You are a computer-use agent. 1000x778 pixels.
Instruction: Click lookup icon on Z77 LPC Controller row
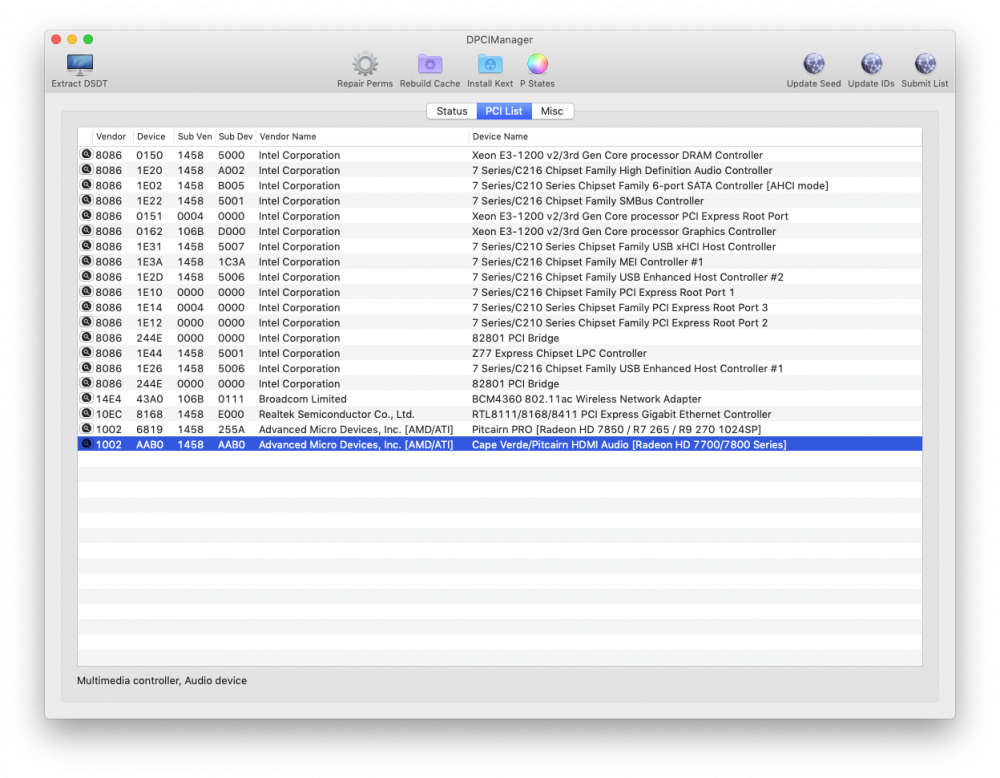[x=86, y=352]
